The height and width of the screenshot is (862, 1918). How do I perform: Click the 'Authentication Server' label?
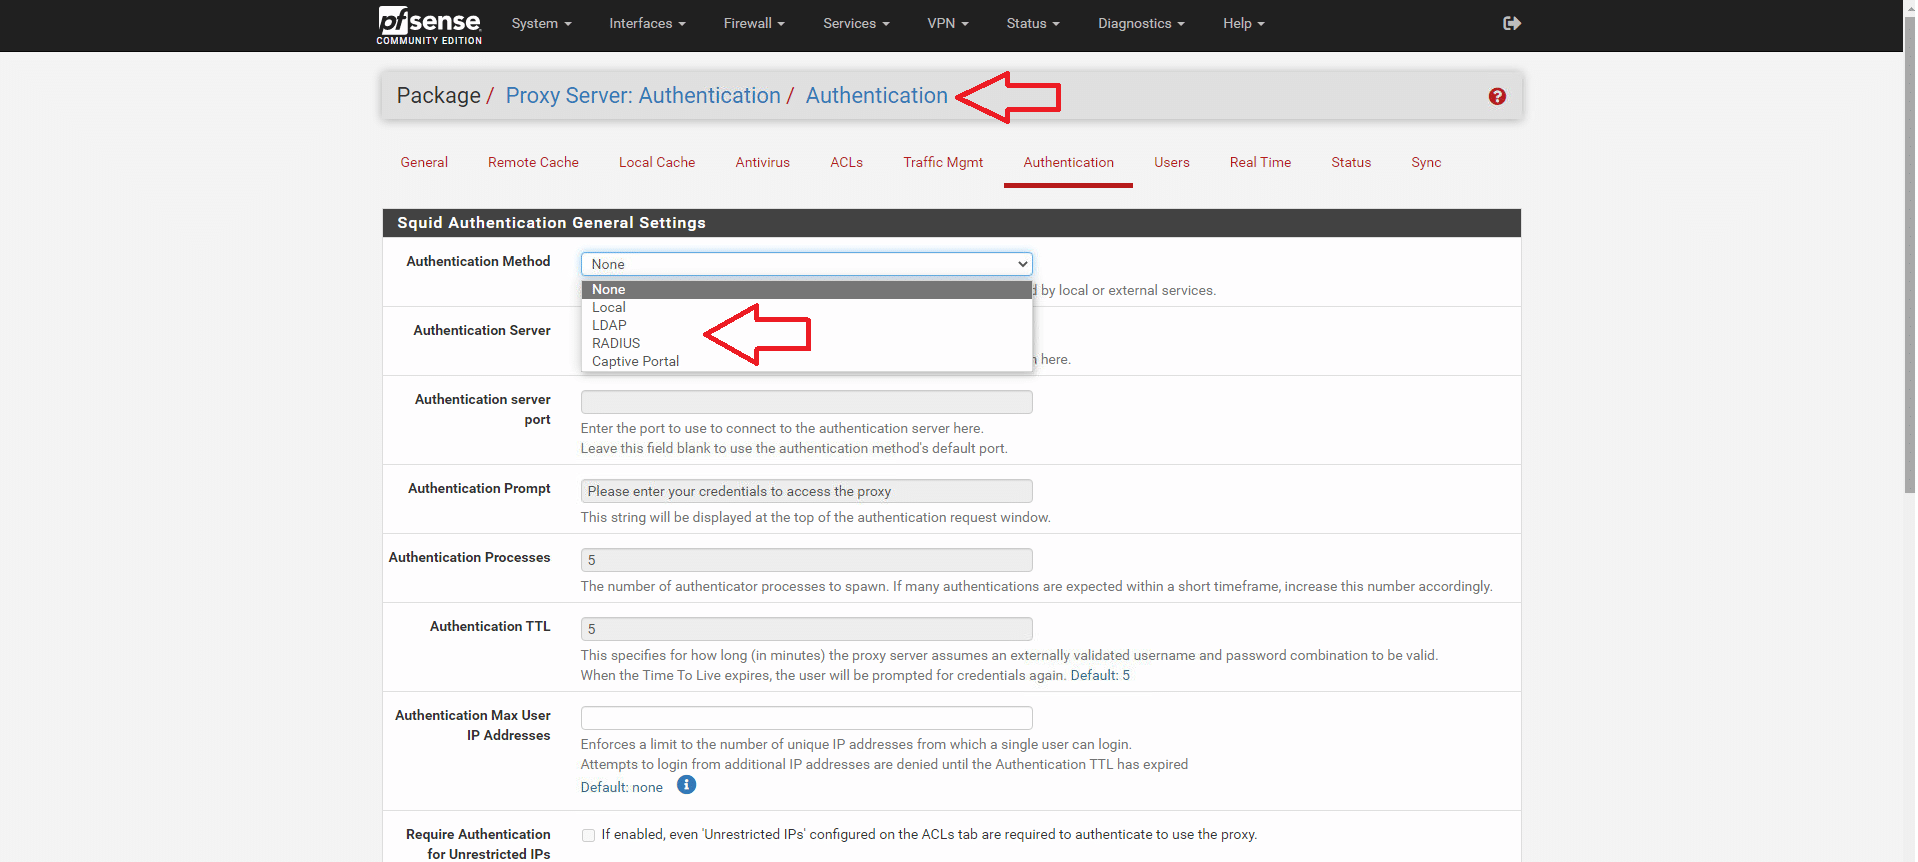pos(482,330)
